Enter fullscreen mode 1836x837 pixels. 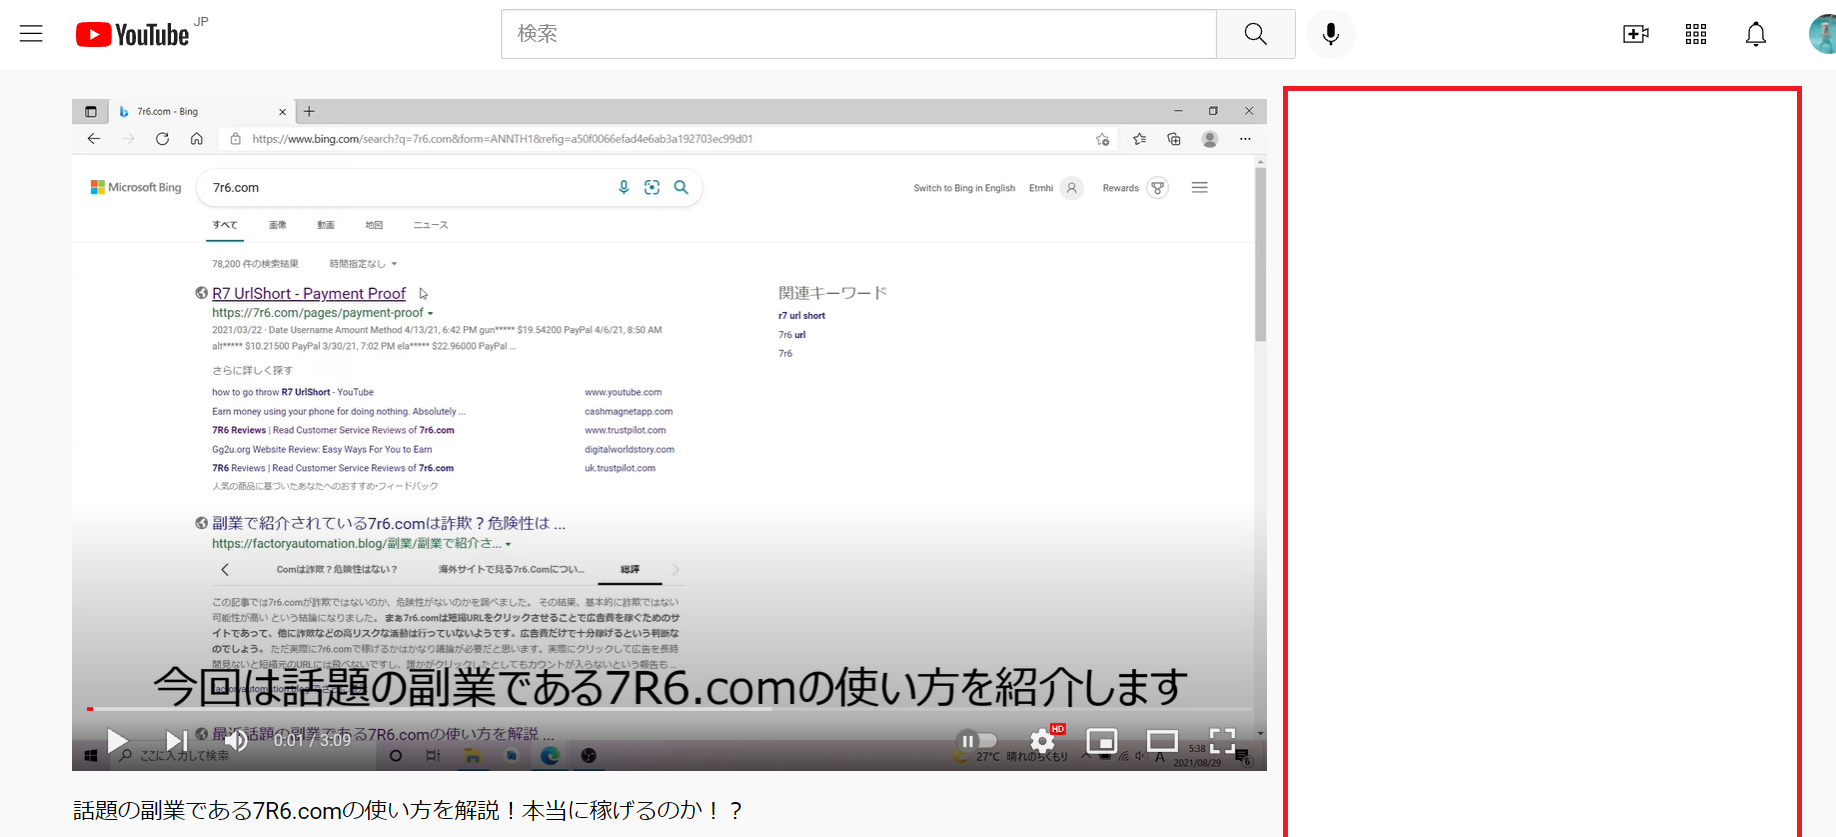[x=1222, y=741]
